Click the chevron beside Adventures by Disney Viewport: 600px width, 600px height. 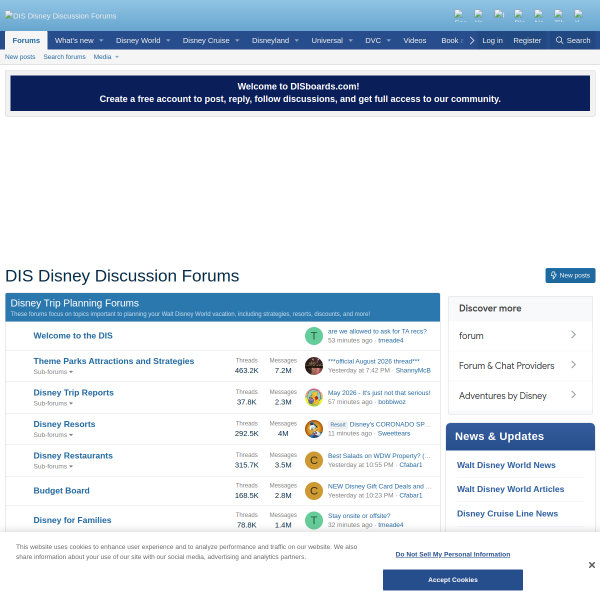click(573, 395)
